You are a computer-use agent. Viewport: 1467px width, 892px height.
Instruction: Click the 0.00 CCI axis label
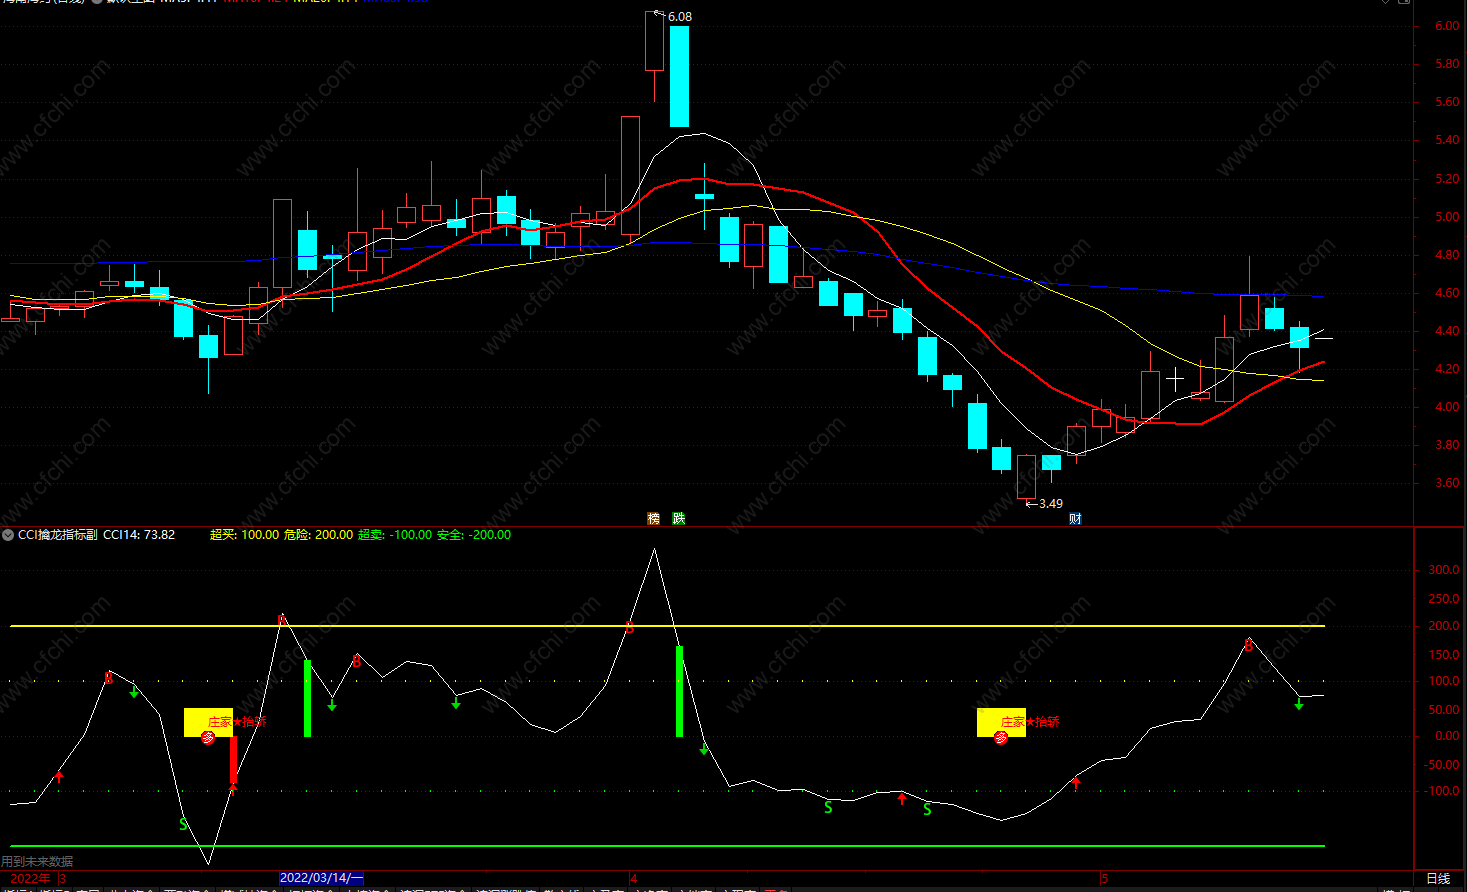tap(1446, 736)
